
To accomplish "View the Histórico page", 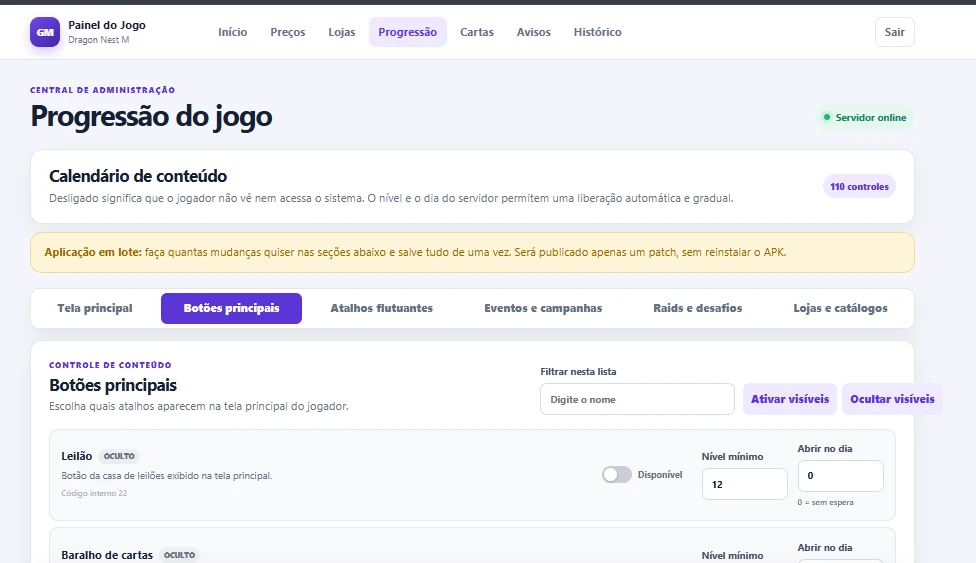I will tap(598, 32).
